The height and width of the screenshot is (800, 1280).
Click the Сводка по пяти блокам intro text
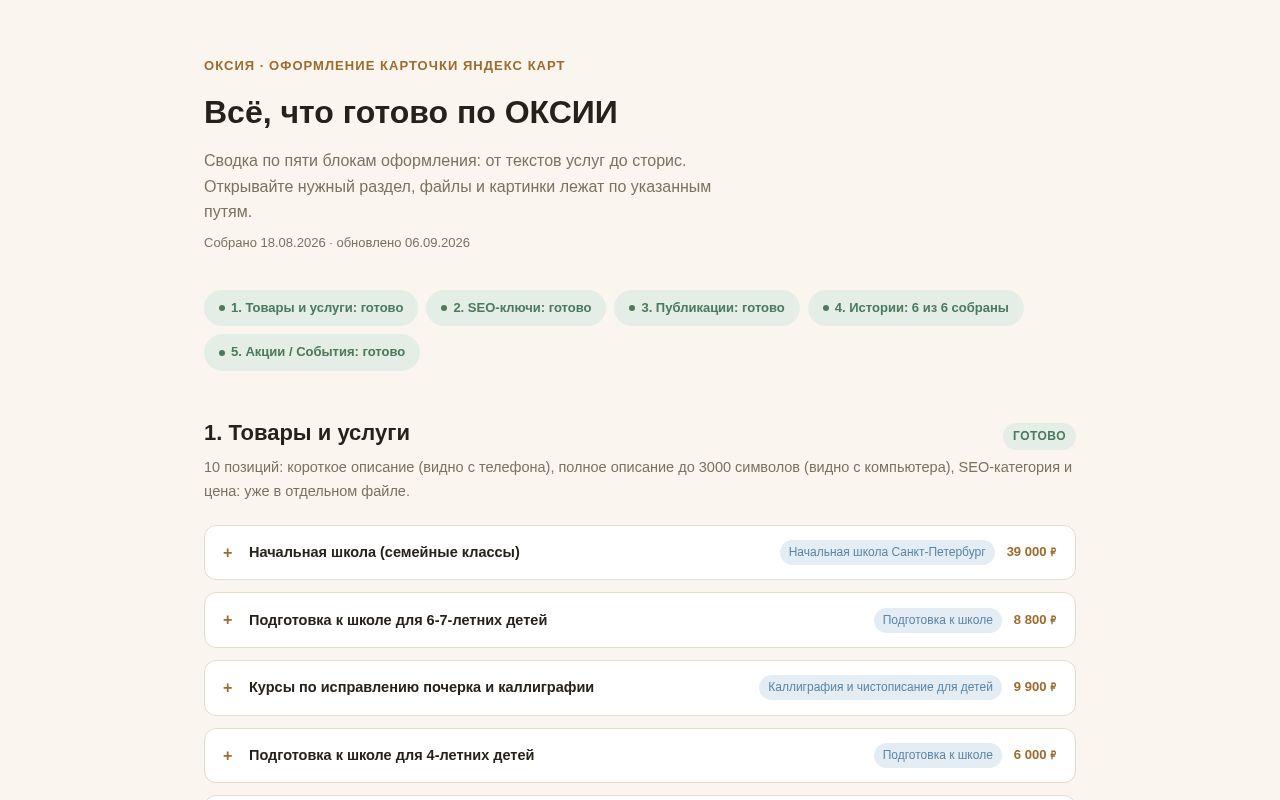pos(458,186)
